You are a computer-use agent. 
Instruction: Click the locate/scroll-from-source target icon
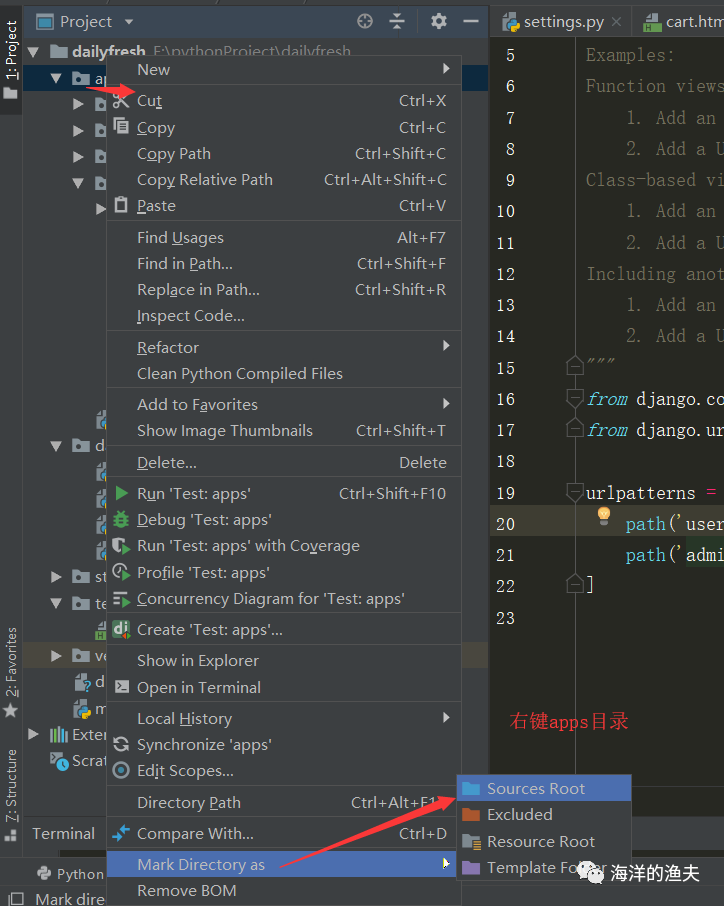click(x=365, y=21)
